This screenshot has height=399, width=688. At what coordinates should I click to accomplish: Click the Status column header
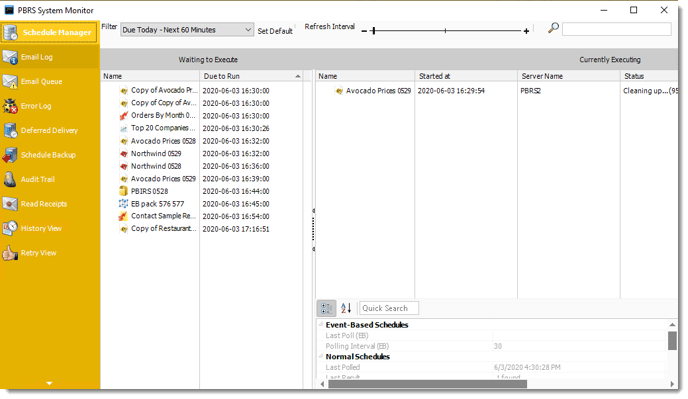pos(649,76)
